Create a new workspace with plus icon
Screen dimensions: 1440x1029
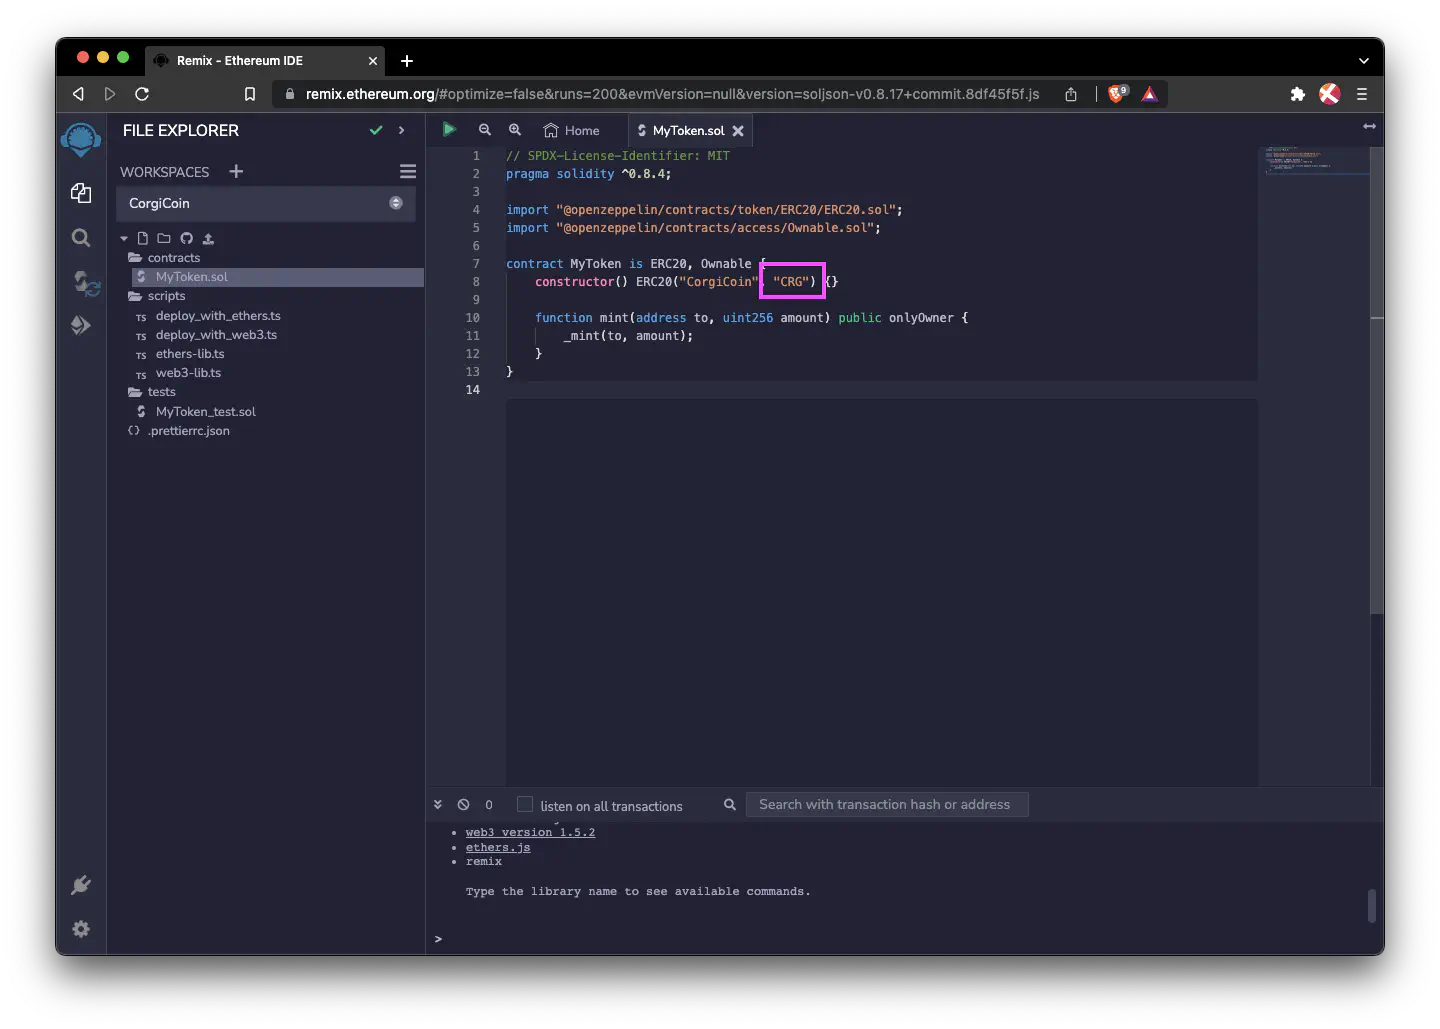tap(236, 171)
